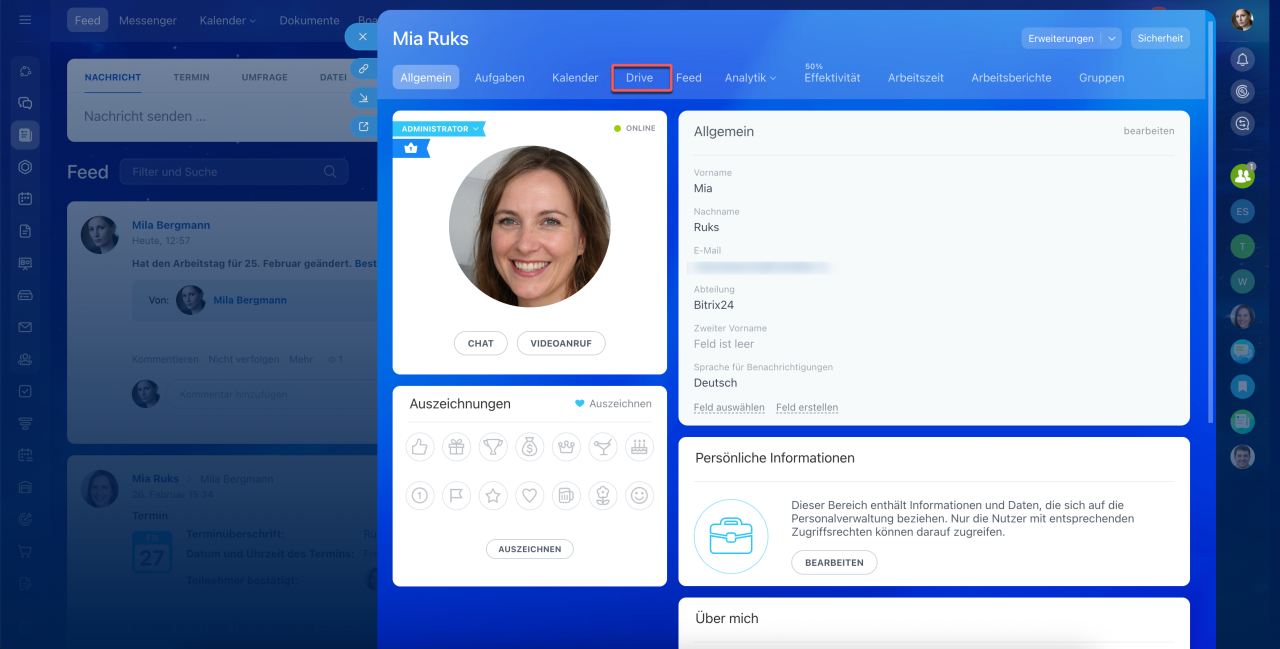Close the profile slider with the X
This screenshot has height=649, width=1280.
[x=362, y=36]
